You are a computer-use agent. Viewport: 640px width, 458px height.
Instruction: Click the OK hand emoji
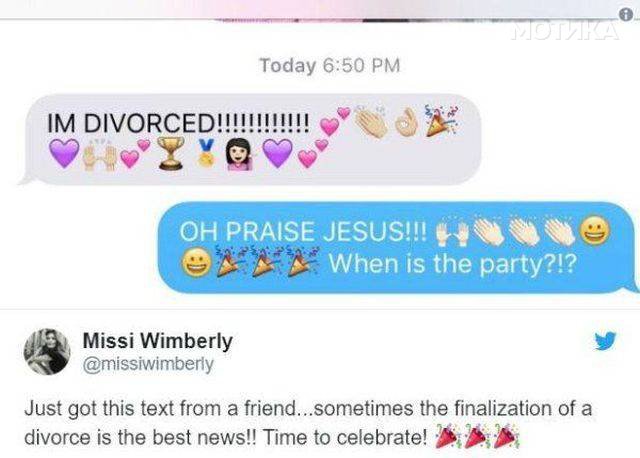pos(406,122)
